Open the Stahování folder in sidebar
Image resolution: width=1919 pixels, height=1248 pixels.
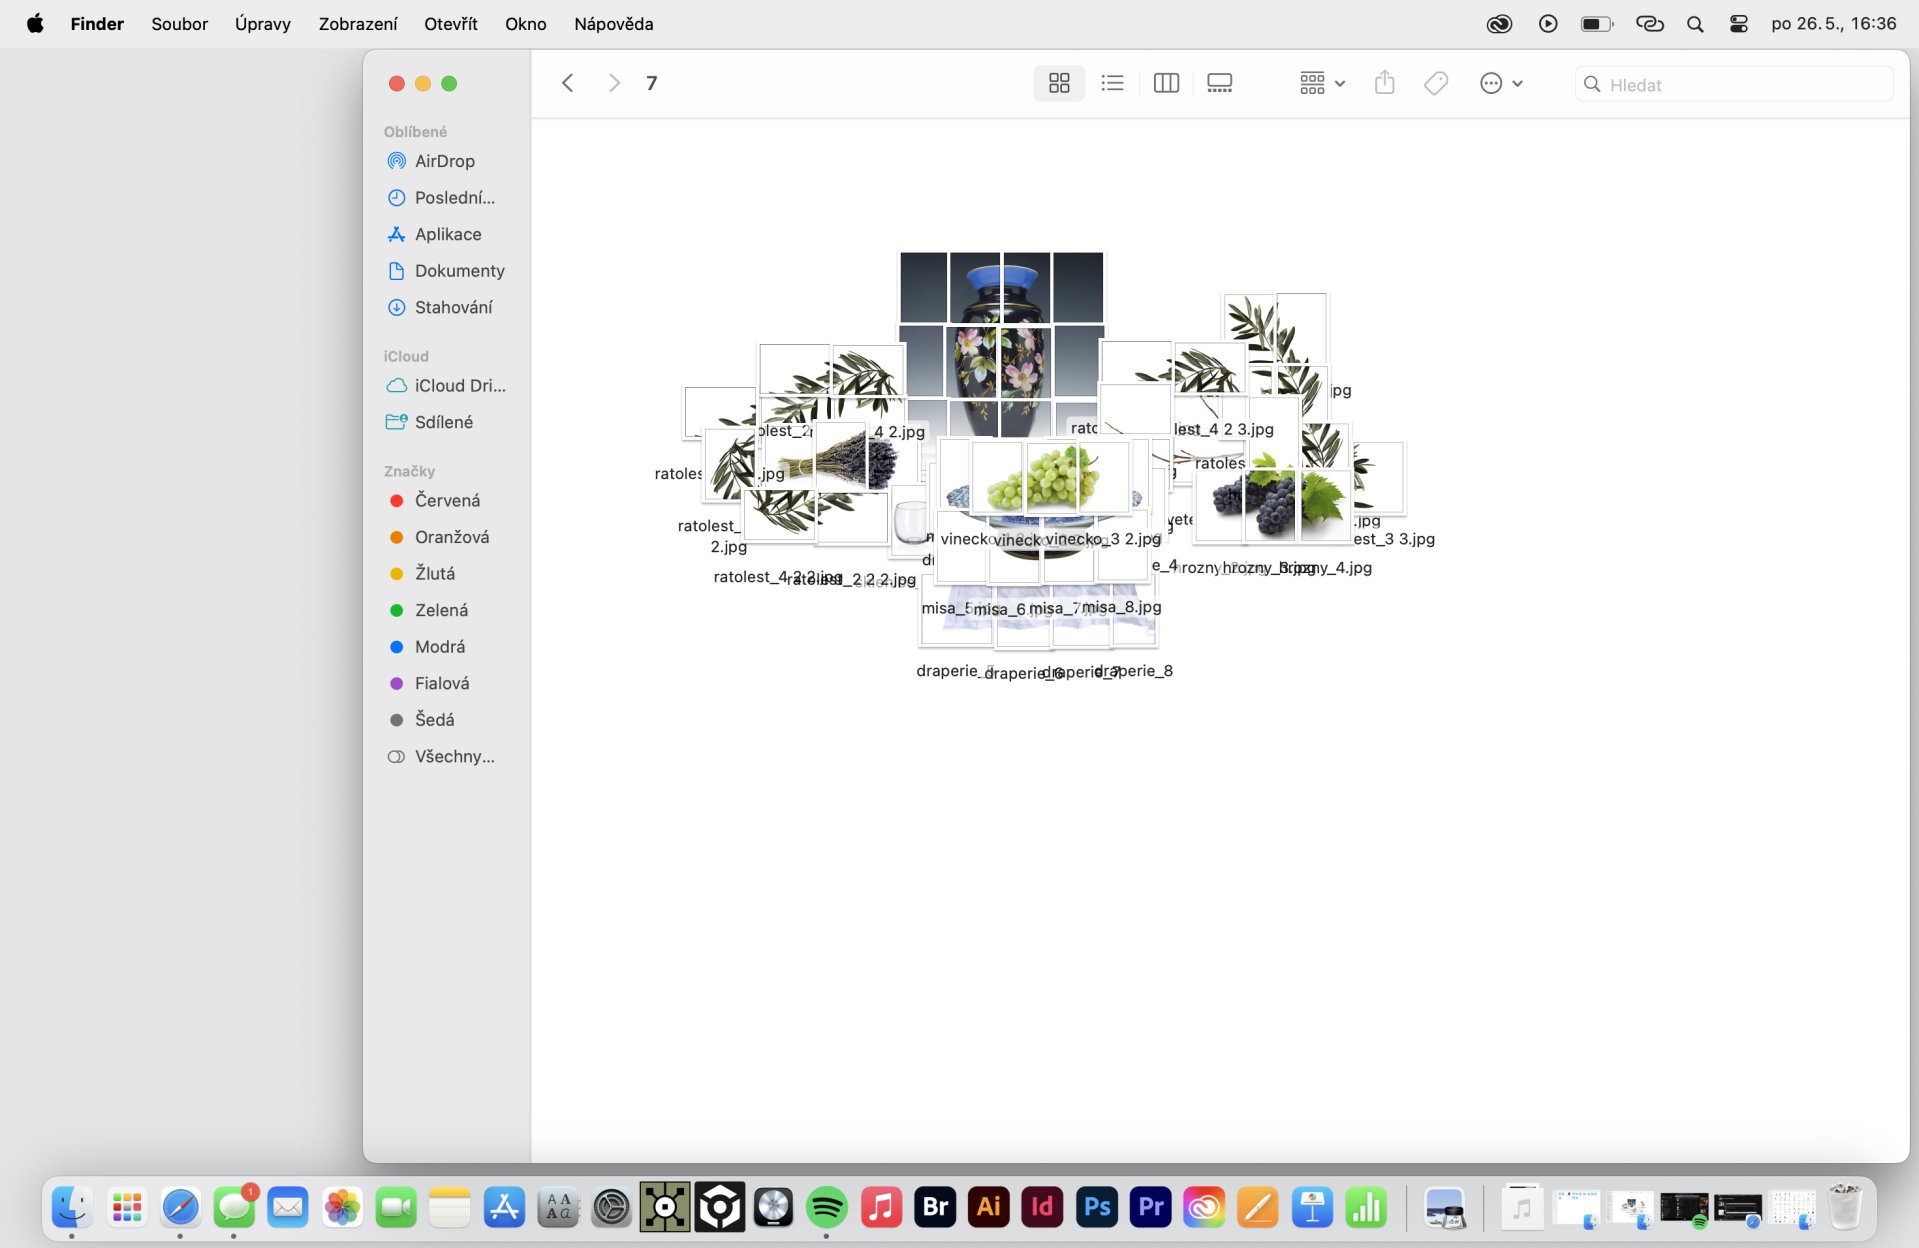coord(453,307)
